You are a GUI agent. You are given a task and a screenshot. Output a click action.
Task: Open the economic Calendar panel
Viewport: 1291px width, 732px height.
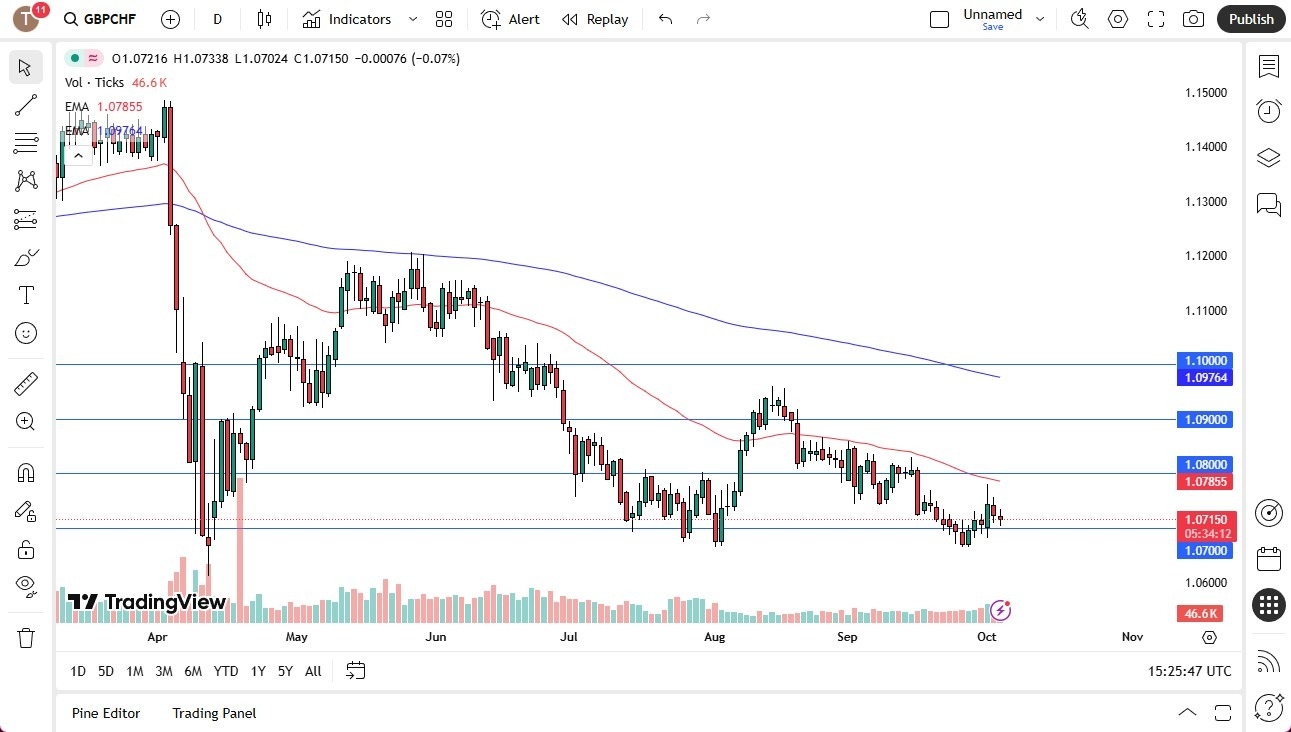tap(1269, 559)
